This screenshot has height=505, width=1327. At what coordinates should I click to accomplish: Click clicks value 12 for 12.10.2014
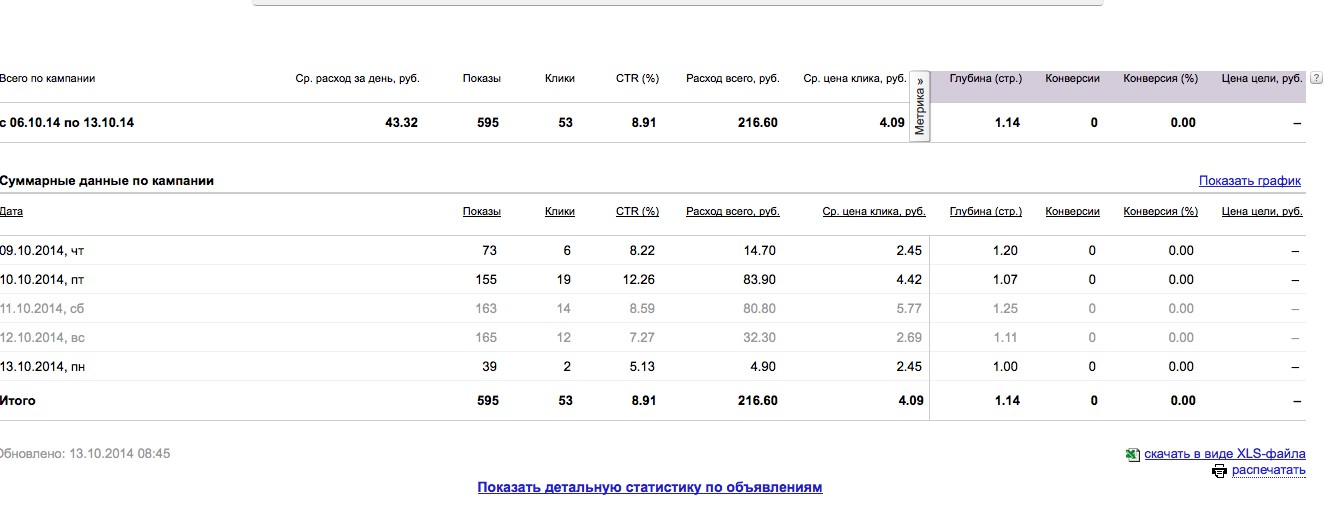click(564, 338)
